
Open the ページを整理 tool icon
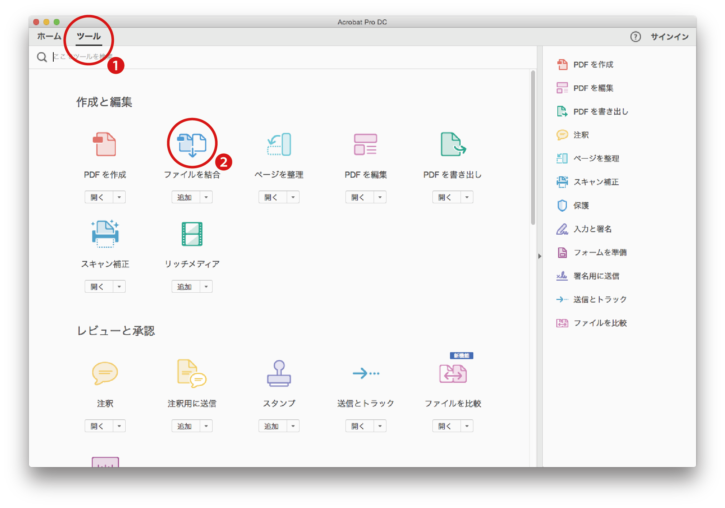pyautogui.click(x=279, y=145)
